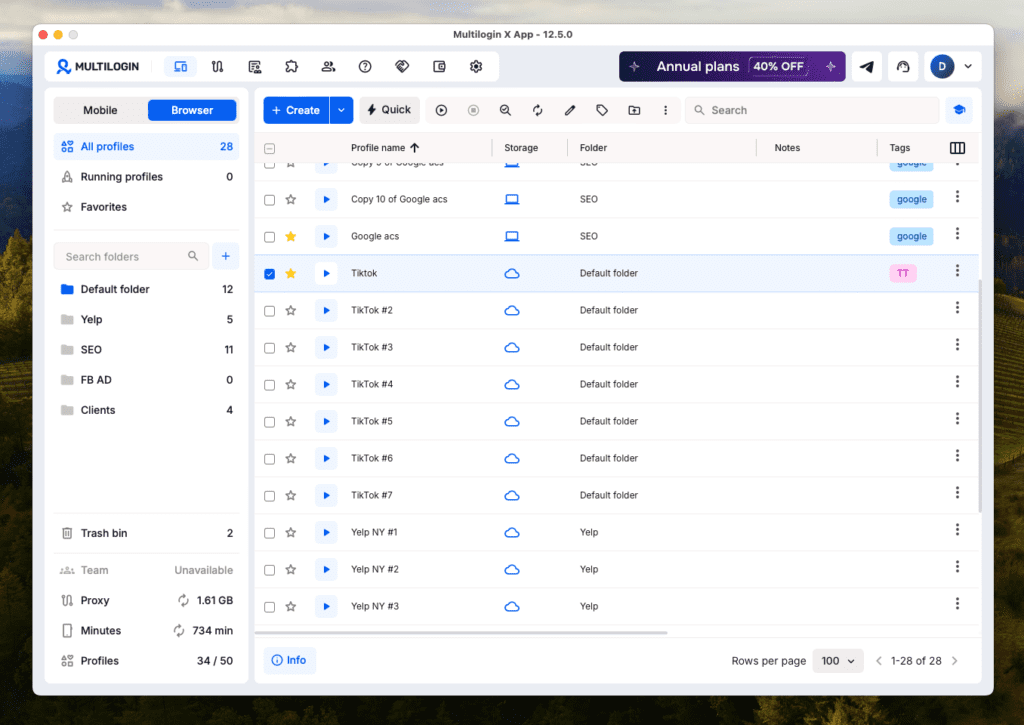The height and width of the screenshot is (725, 1024).
Task: Click the stop profiles icon in toolbar
Action: tap(473, 110)
